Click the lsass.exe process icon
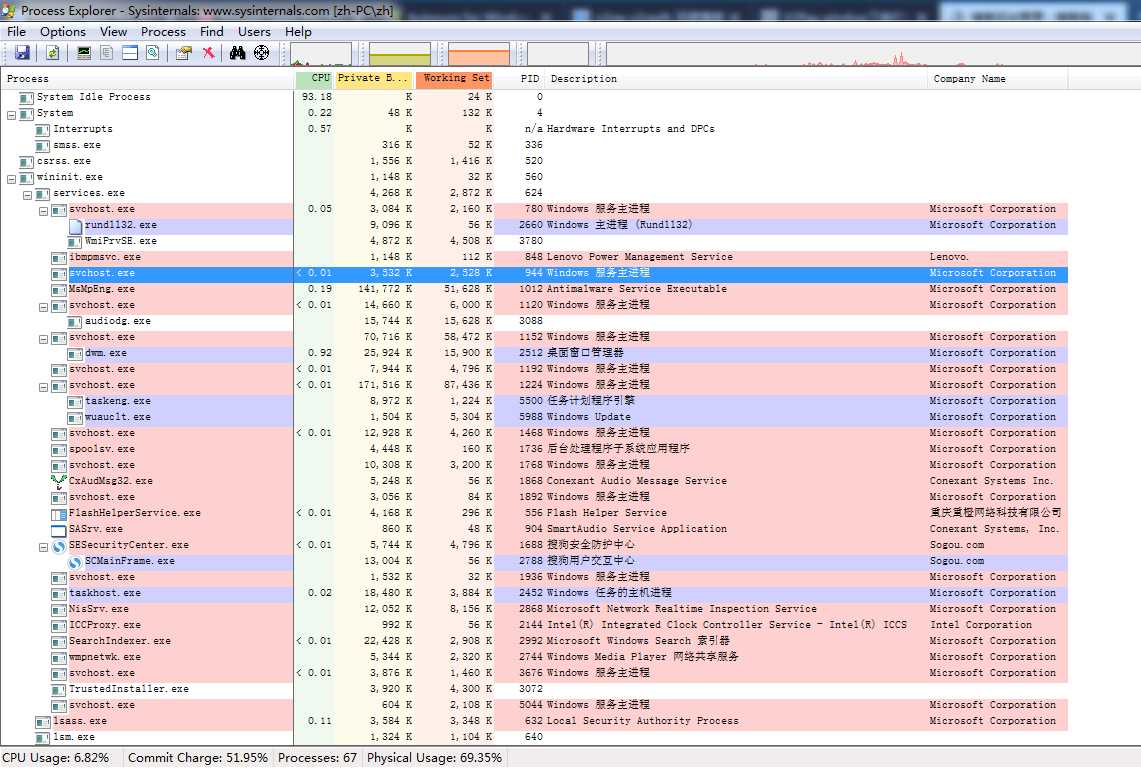Image resolution: width=1141 pixels, height=768 pixels. pos(43,722)
